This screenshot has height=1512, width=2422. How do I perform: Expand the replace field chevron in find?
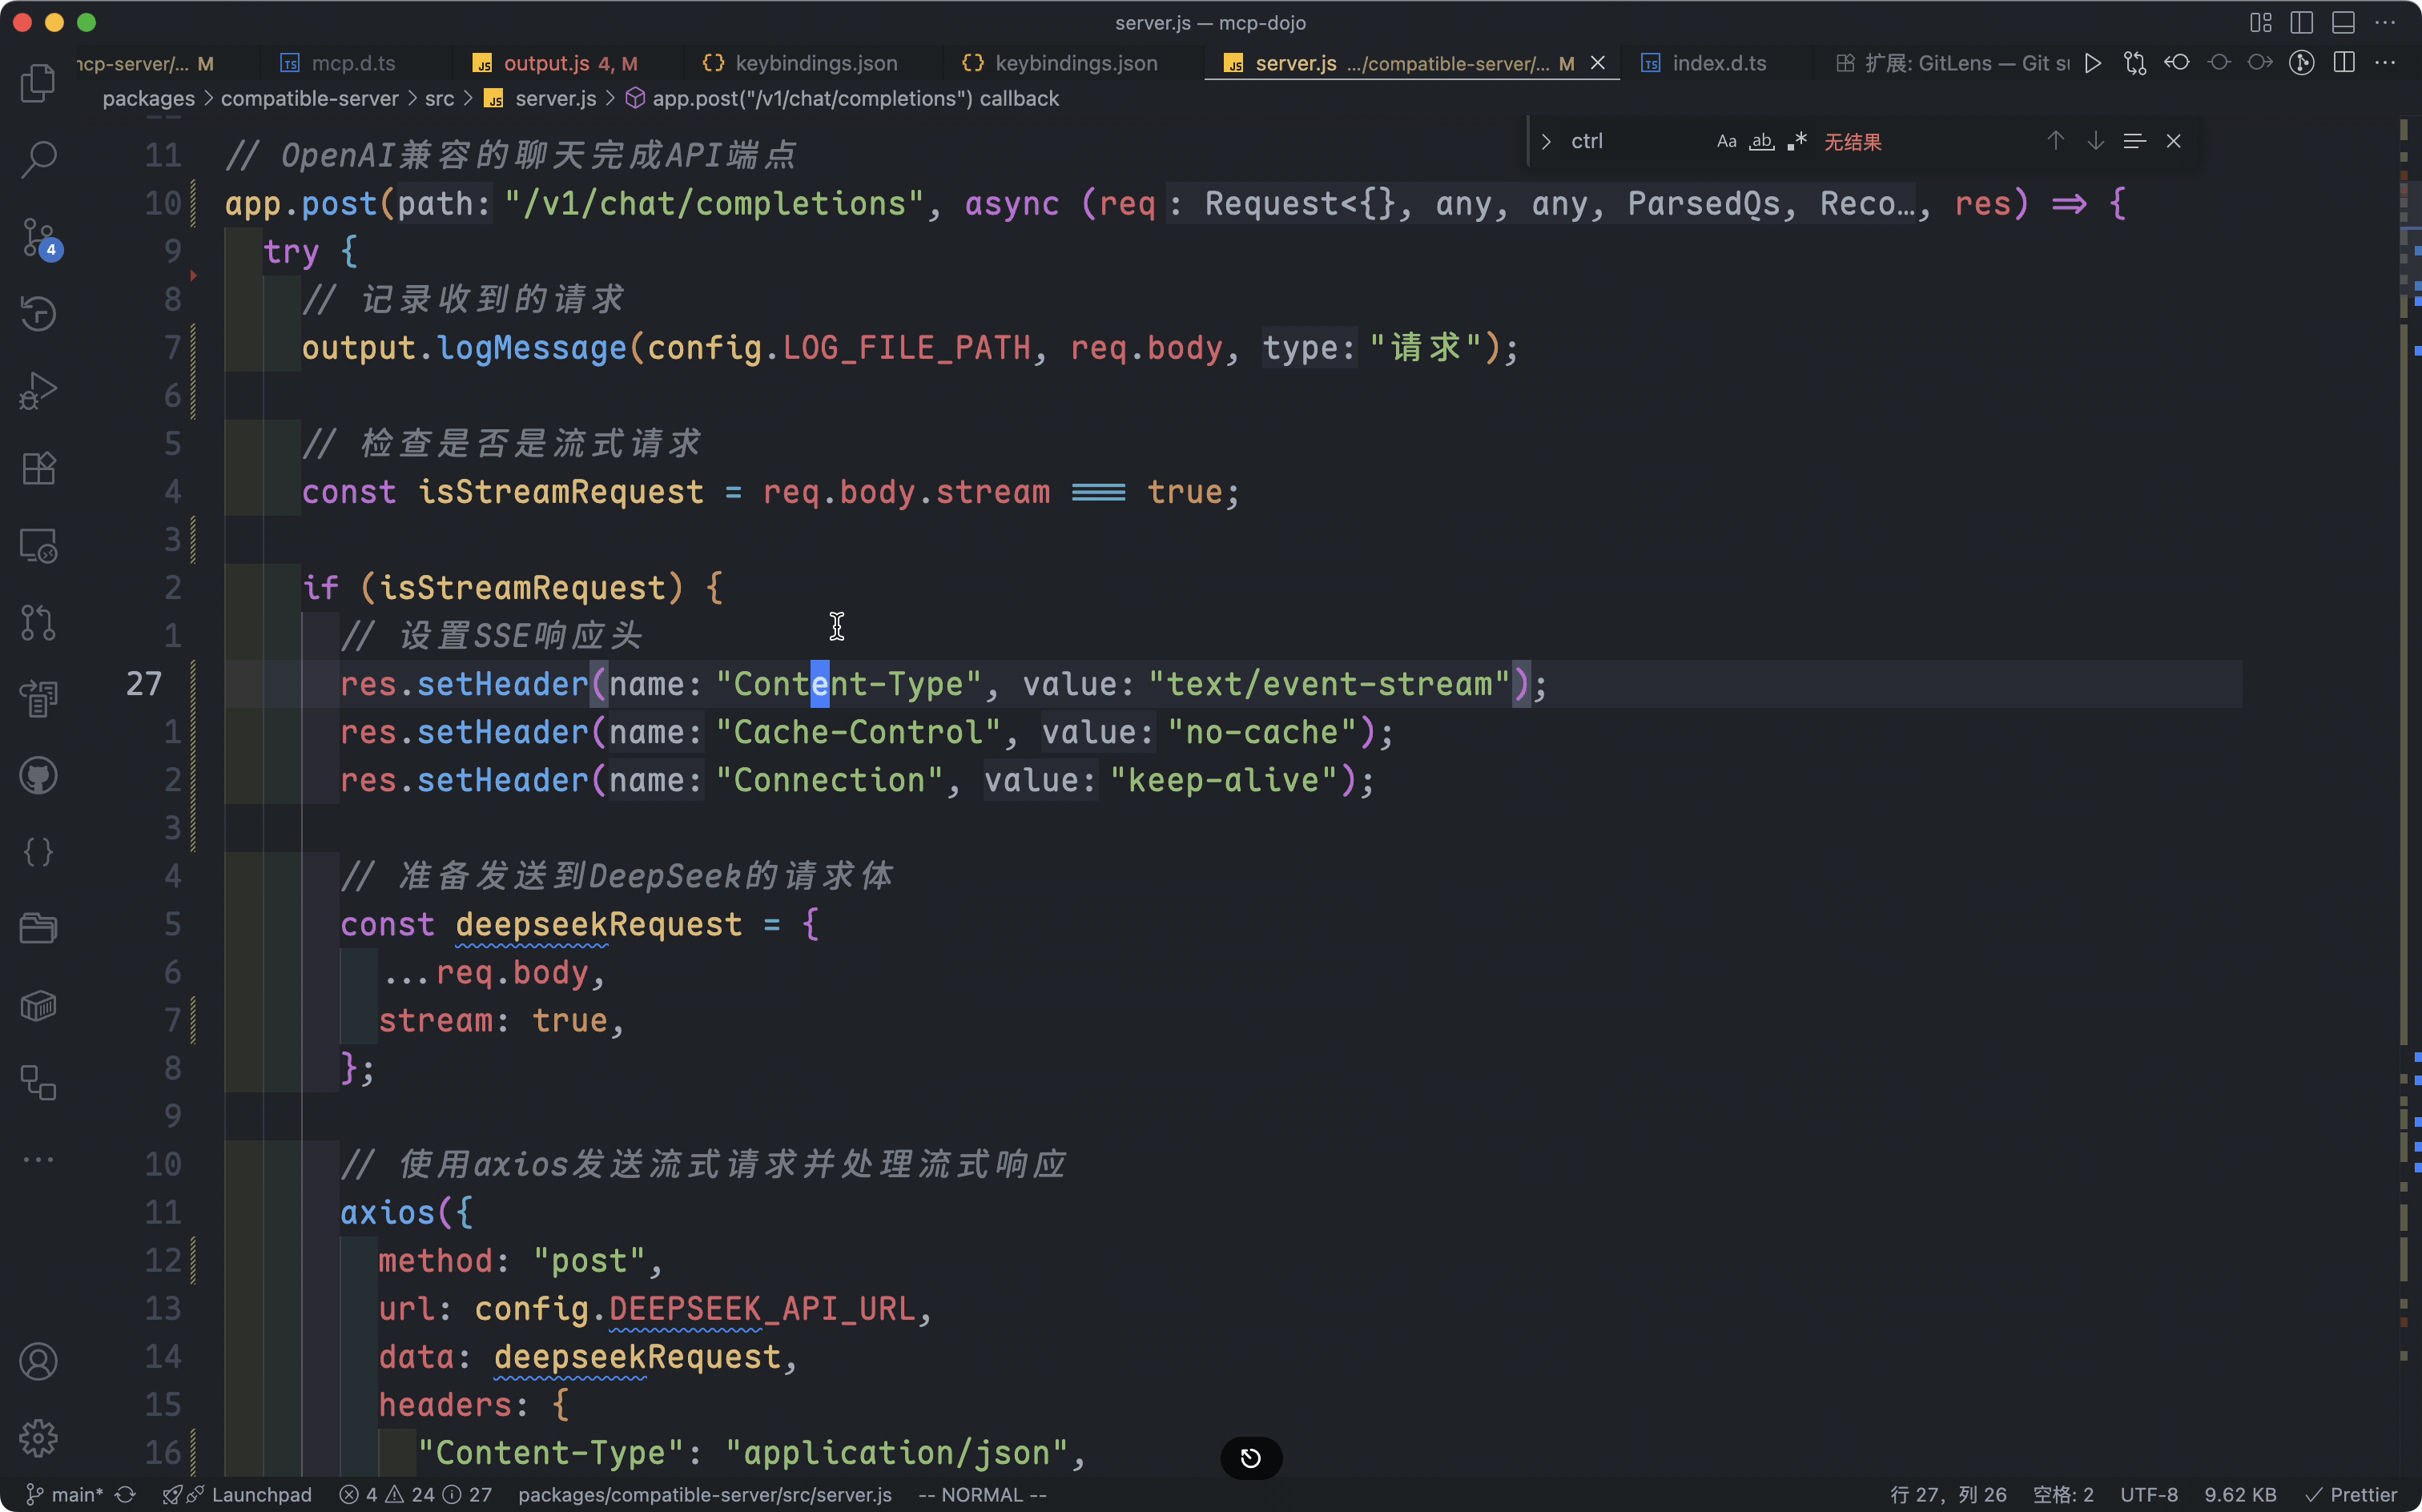(1546, 141)
